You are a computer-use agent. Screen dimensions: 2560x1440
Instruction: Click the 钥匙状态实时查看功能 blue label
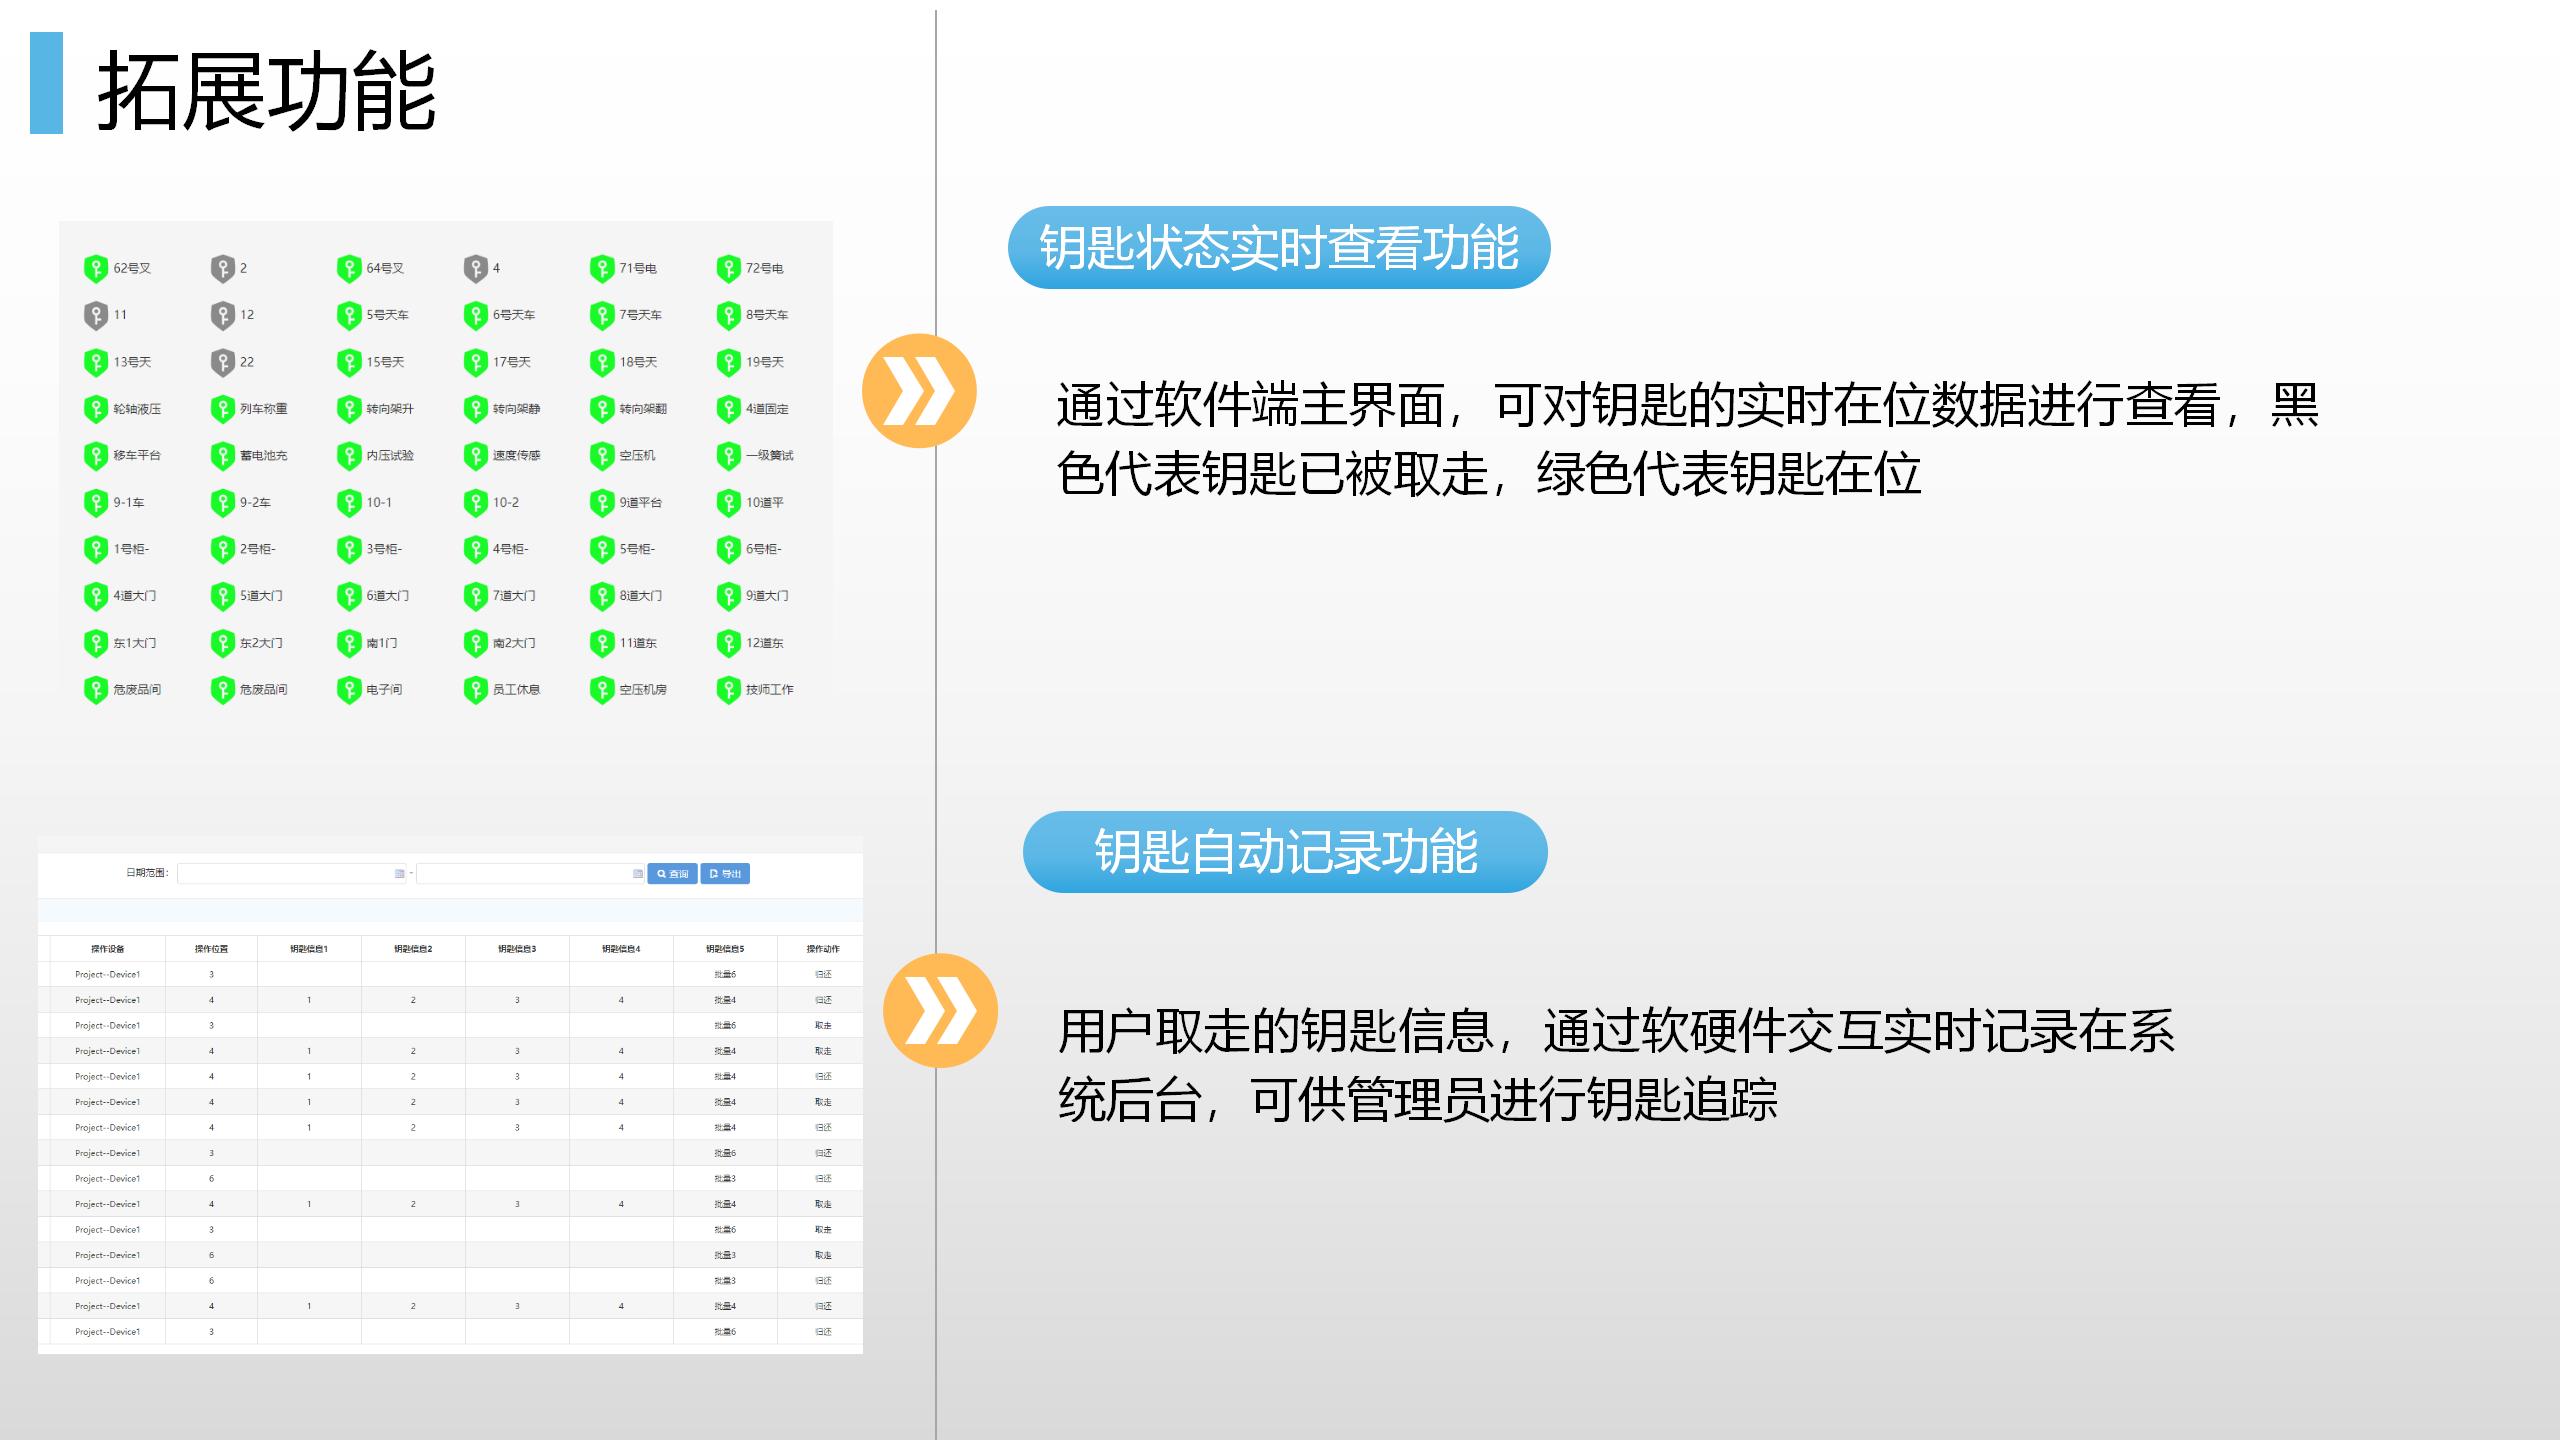click(1278, 248)
